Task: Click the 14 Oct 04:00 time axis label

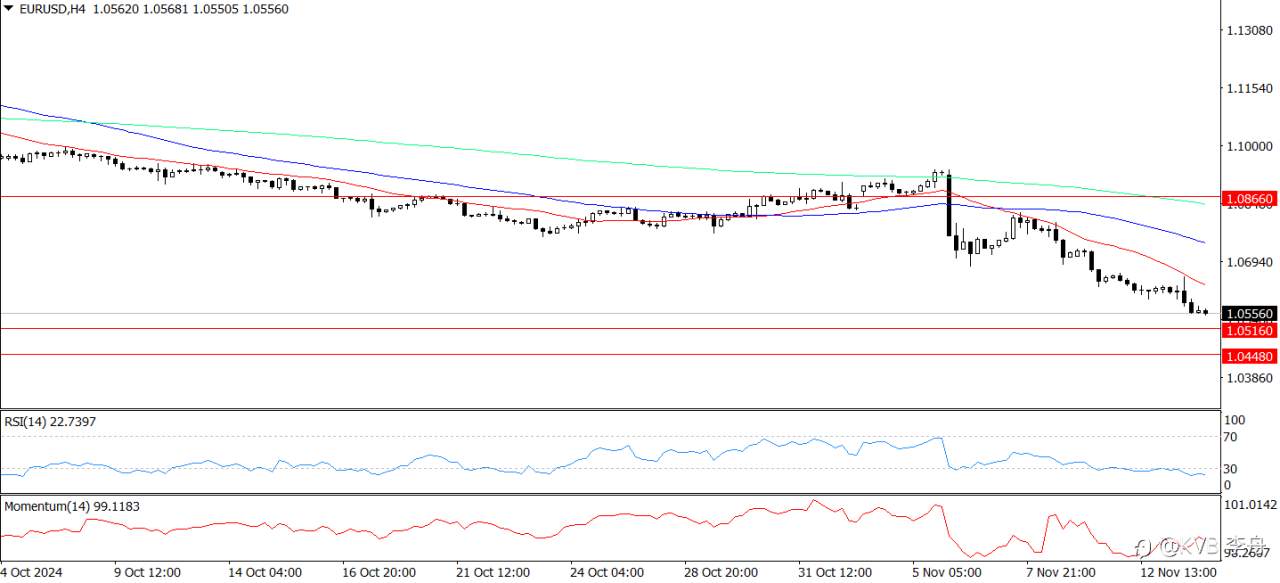Action: (265, 572)
